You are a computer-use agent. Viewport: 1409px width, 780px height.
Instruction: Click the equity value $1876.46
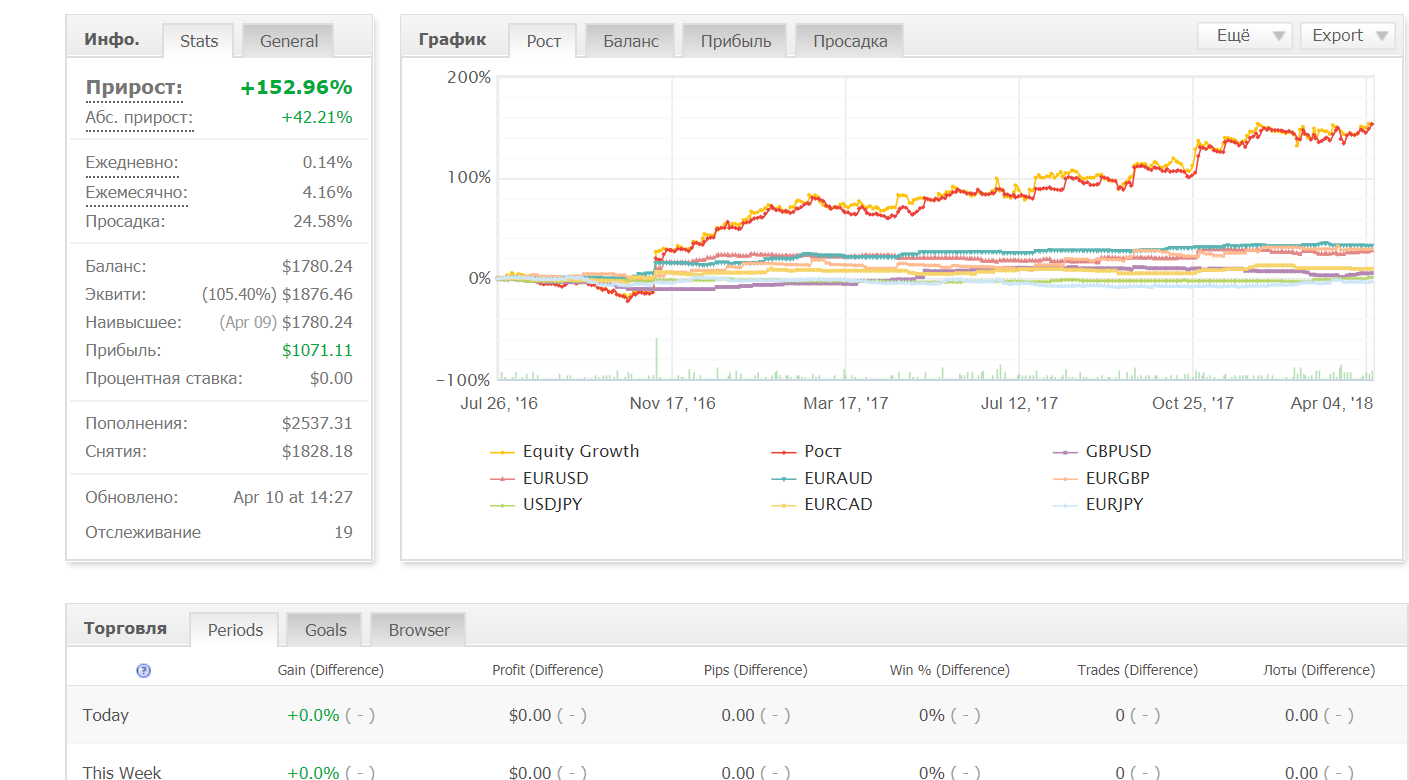click(x=317, y=294)
